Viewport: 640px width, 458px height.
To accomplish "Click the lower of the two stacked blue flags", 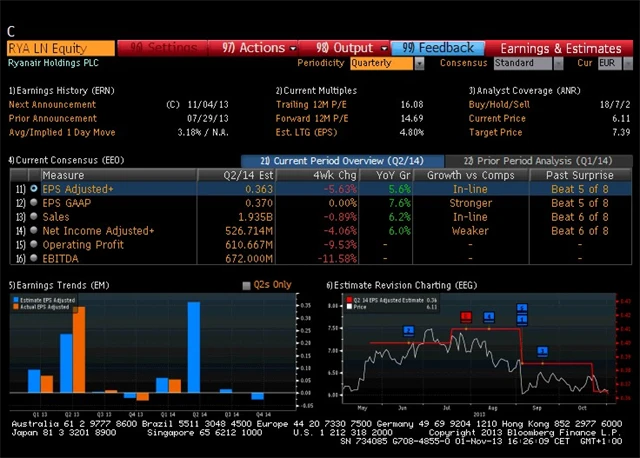I will [x=522, y=319].
